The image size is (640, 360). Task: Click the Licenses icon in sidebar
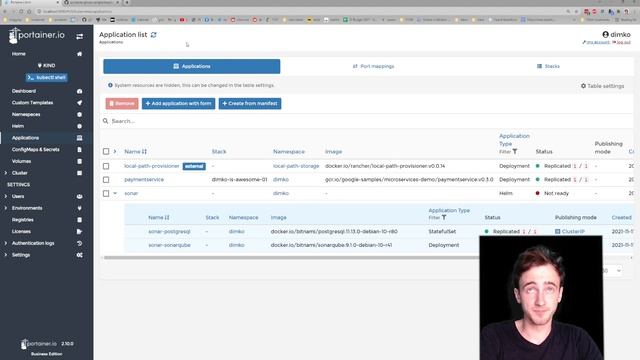pos(80,231)
